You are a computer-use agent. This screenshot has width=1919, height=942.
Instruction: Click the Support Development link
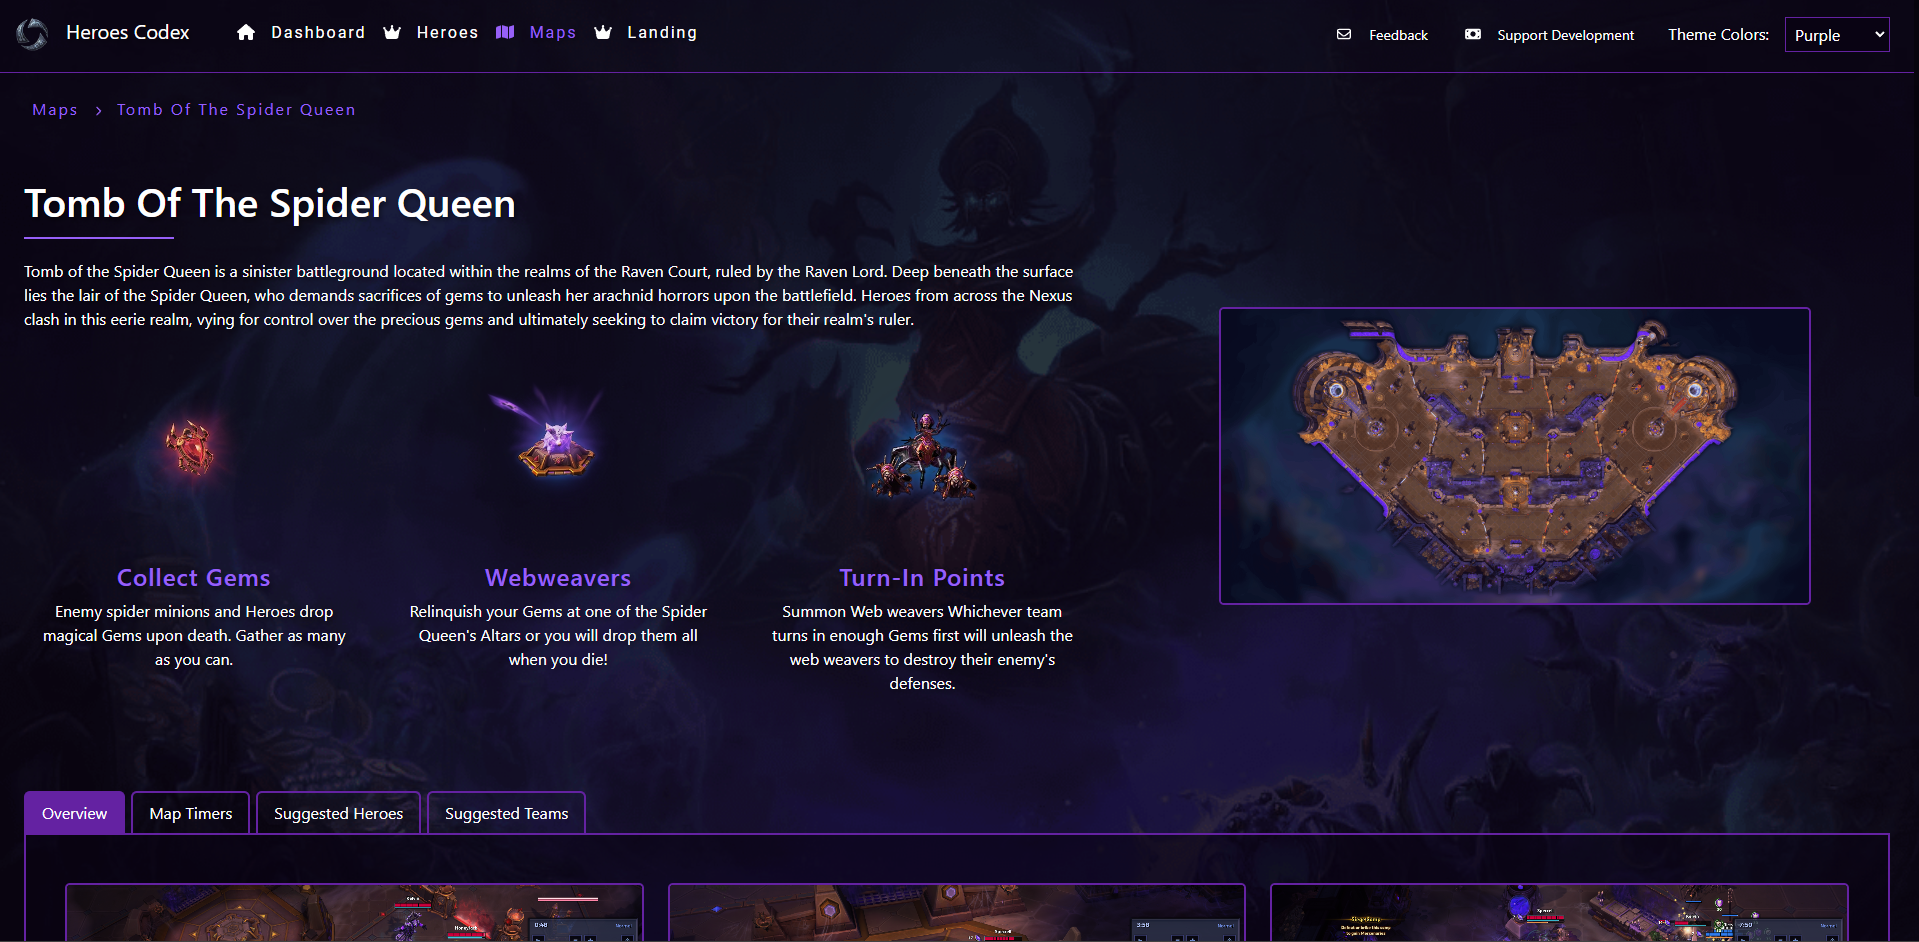(1565, 35)
